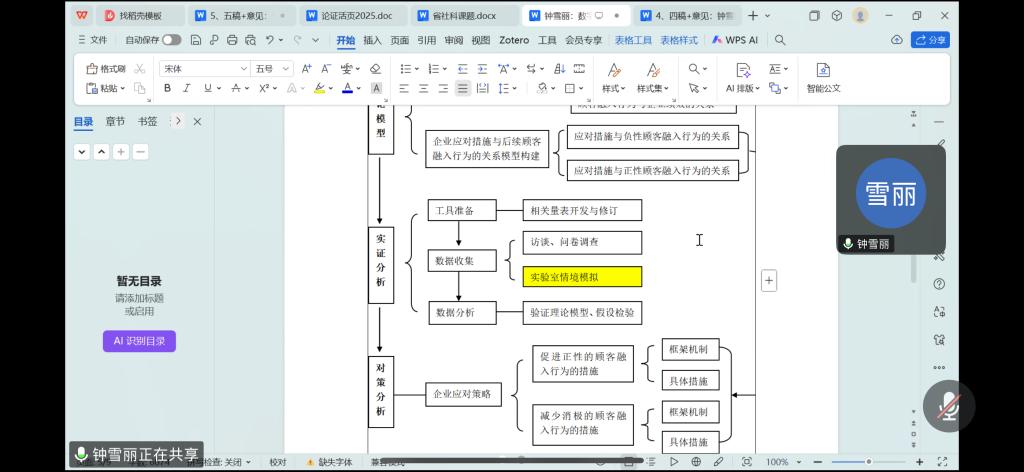Open the font name dropdown showing 宋体
Viewport: 1024px width, 472px height.
point(205,69)
